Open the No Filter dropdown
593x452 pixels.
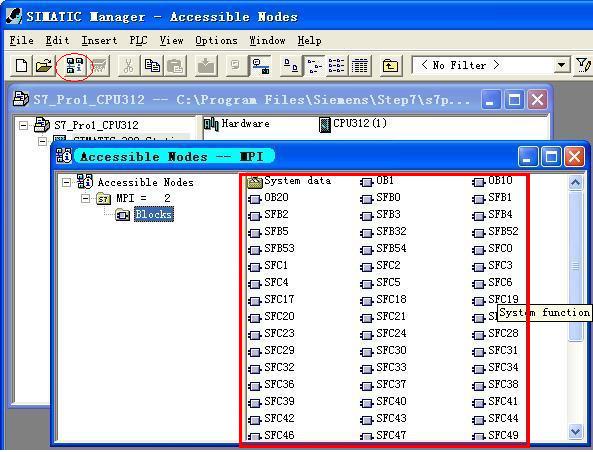pos(562,65)
